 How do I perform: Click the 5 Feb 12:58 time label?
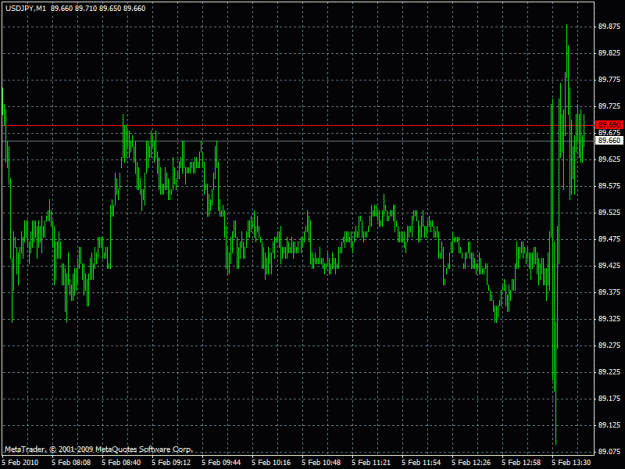521,462
